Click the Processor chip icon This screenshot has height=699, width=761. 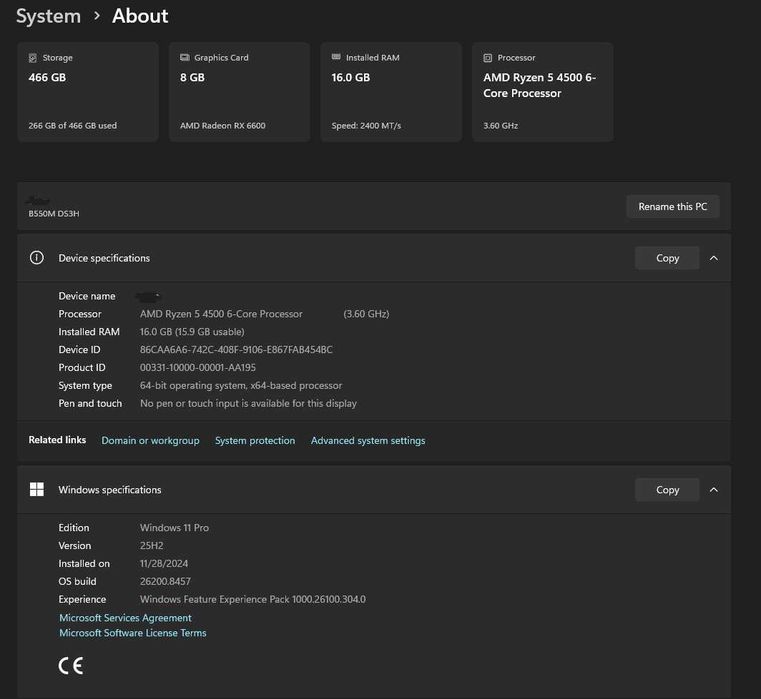pos(488,58)
